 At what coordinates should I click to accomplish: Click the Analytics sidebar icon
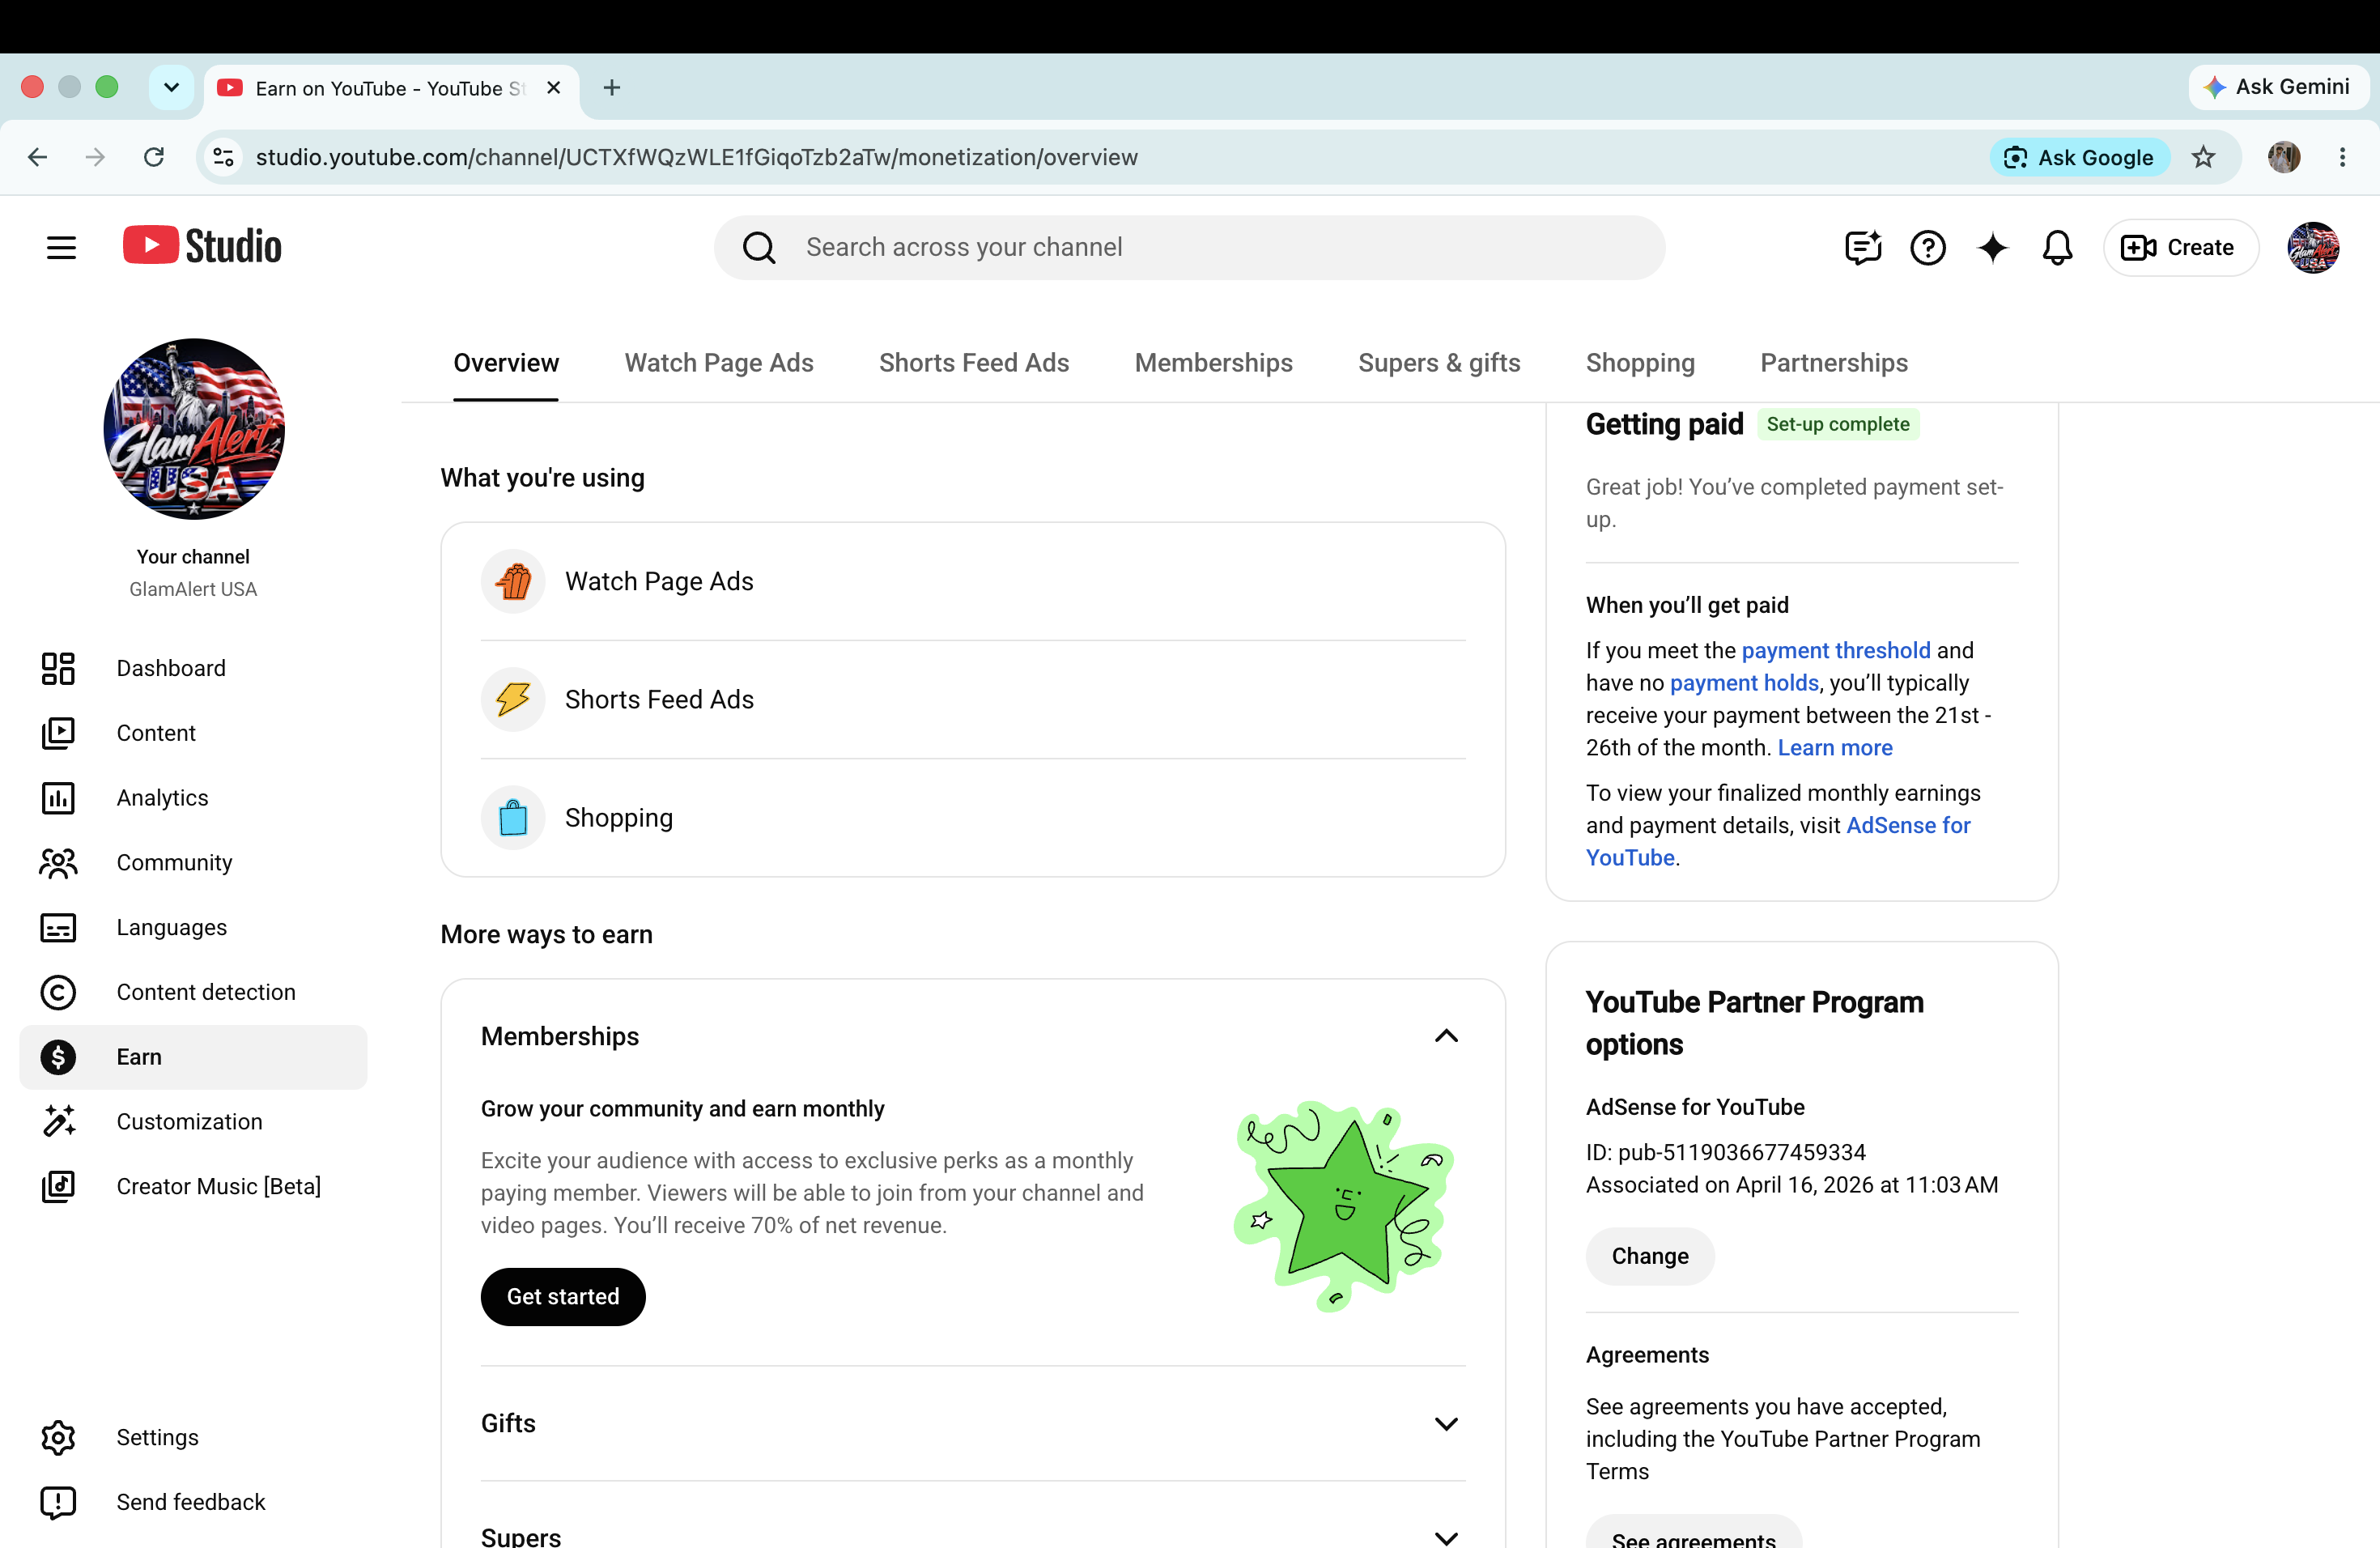pyautogui.click(x=58, y=798)
